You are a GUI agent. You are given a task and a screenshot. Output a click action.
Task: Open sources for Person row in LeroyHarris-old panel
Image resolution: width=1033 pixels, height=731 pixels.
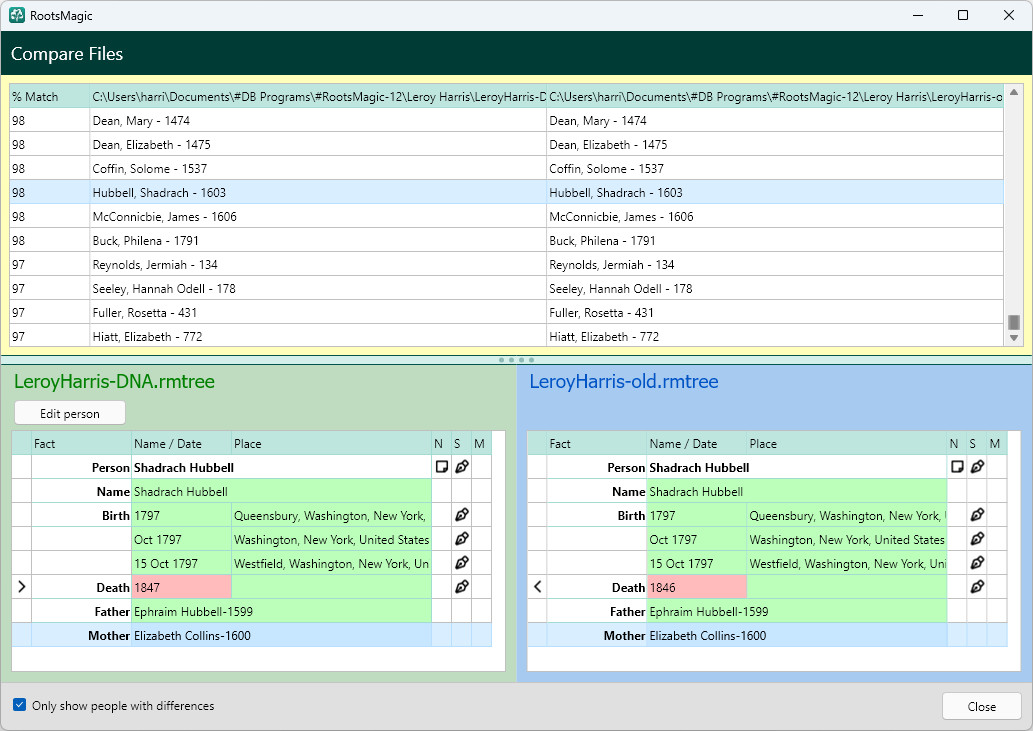[x=977, y=467]
